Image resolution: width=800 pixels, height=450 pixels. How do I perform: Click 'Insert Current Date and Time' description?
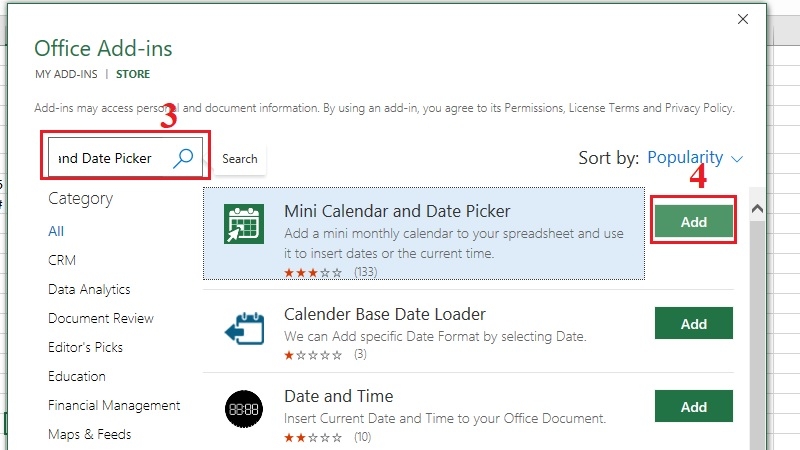tap(445, 419)
